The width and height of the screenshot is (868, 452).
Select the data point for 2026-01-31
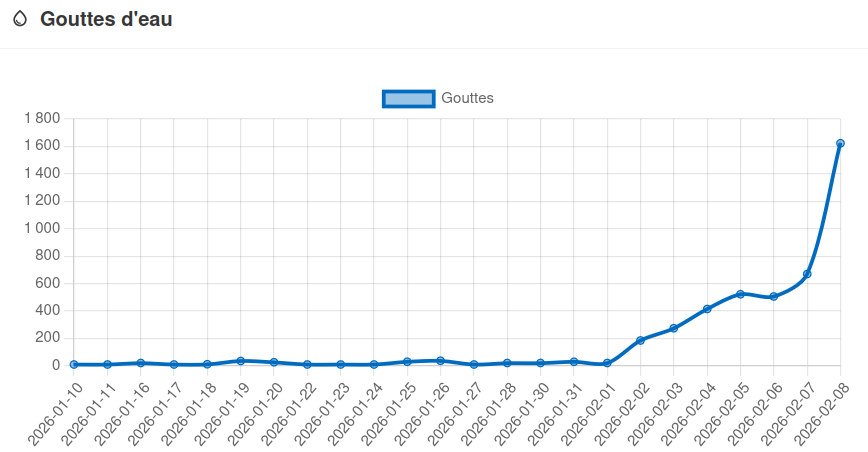(574, 362)
